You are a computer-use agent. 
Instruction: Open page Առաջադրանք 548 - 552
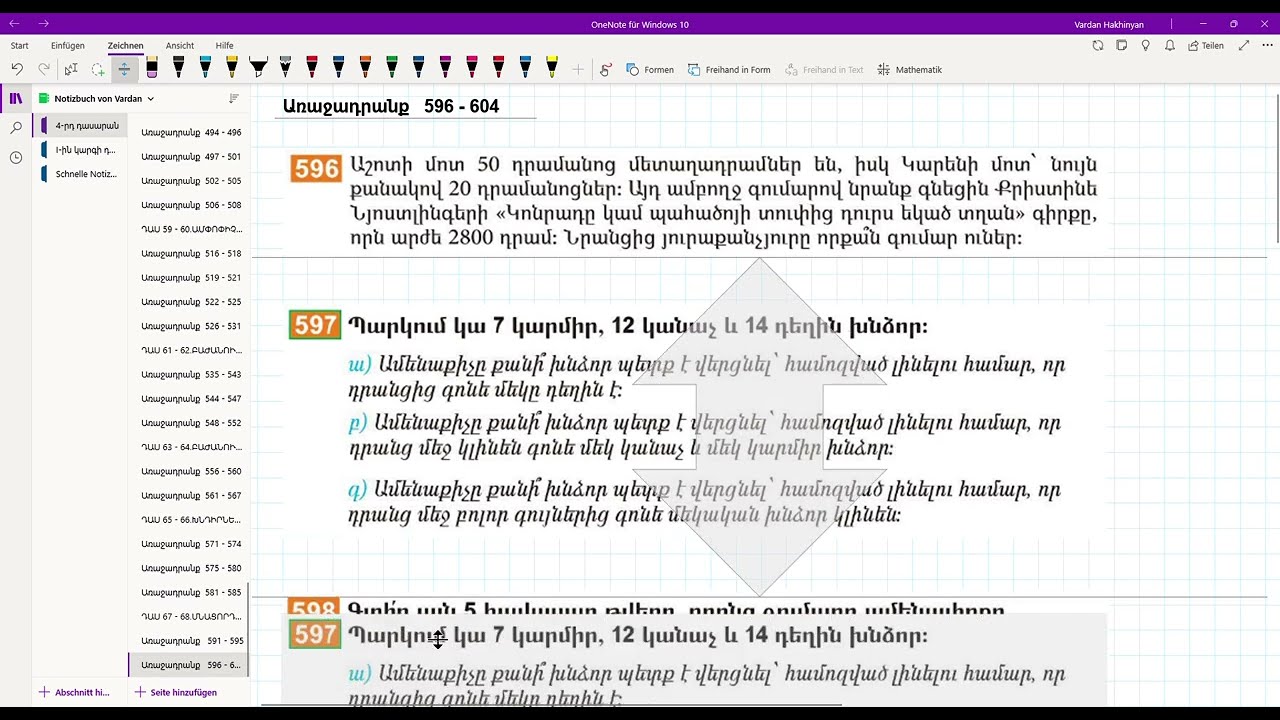(189, 423)
